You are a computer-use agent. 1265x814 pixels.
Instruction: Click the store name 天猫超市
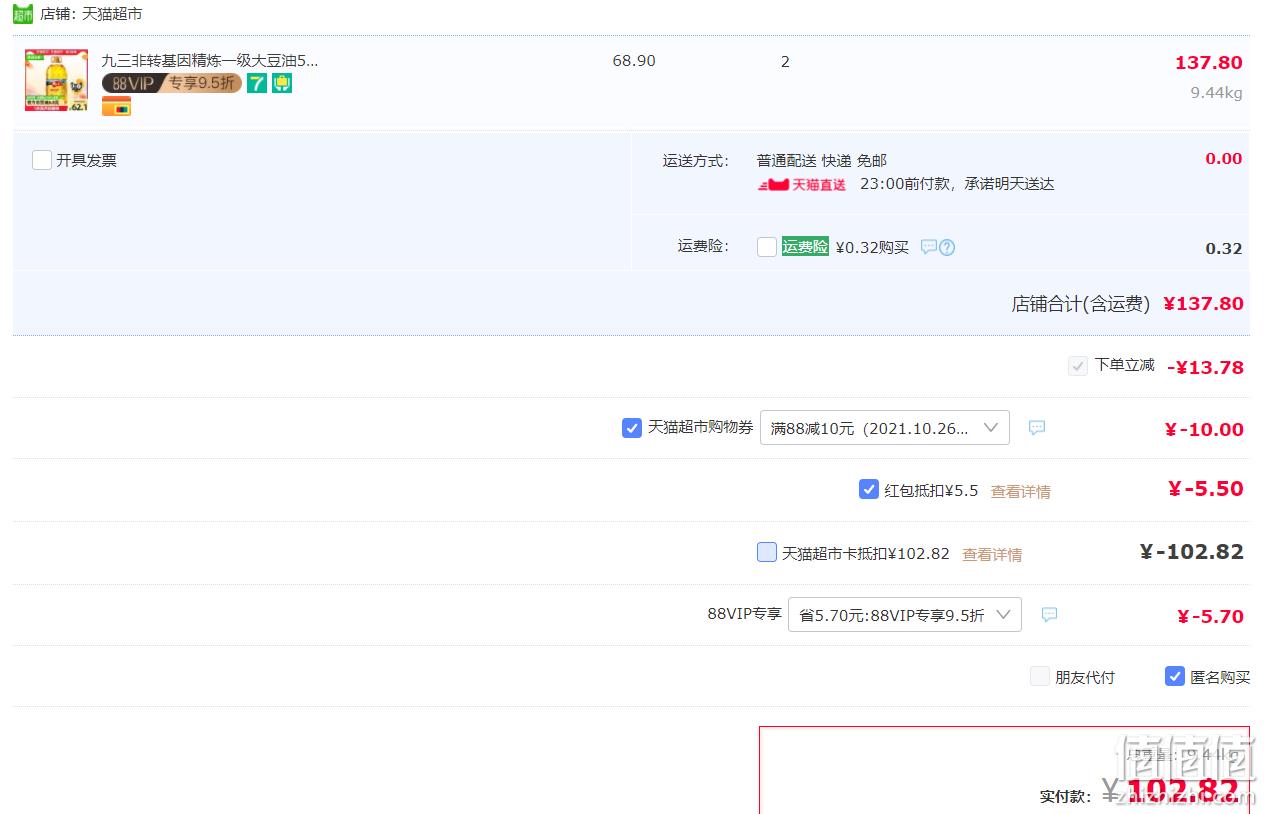112,14
